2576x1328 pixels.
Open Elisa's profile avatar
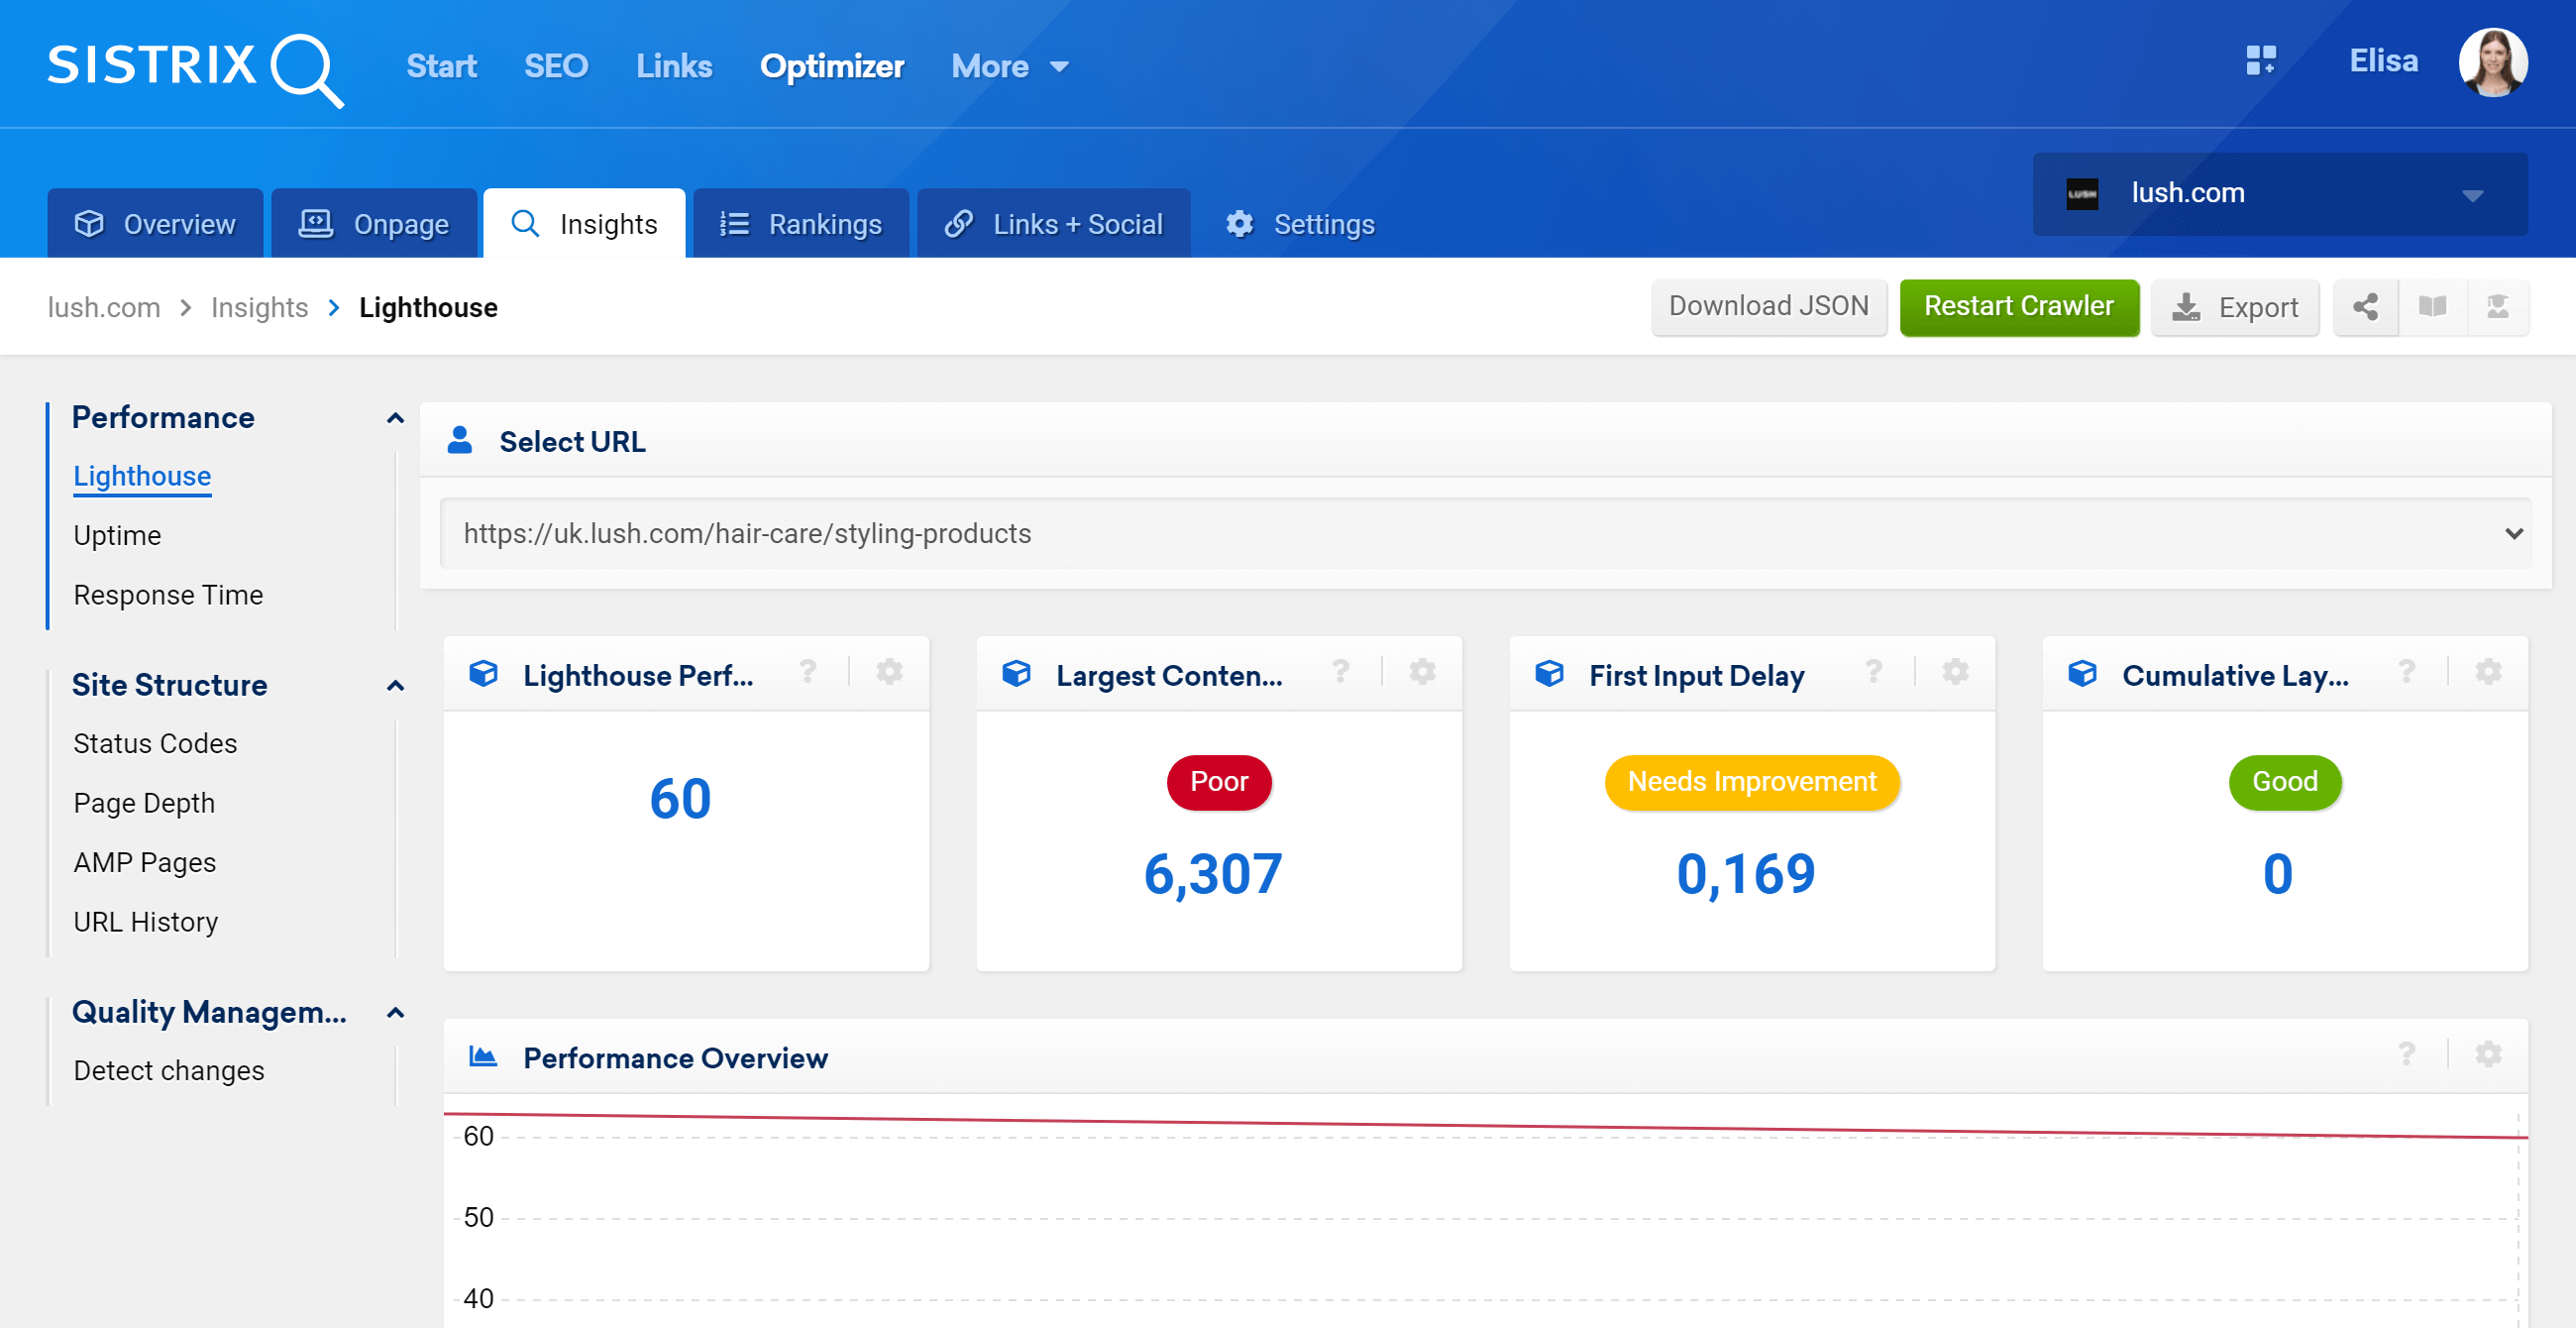coord(2493,62)
